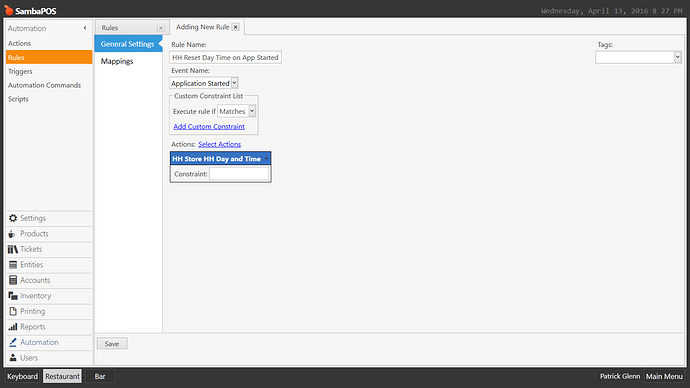690x388 pixels.
Task: Click the Patrick Glenn user name
Action: tap(620, 377)
